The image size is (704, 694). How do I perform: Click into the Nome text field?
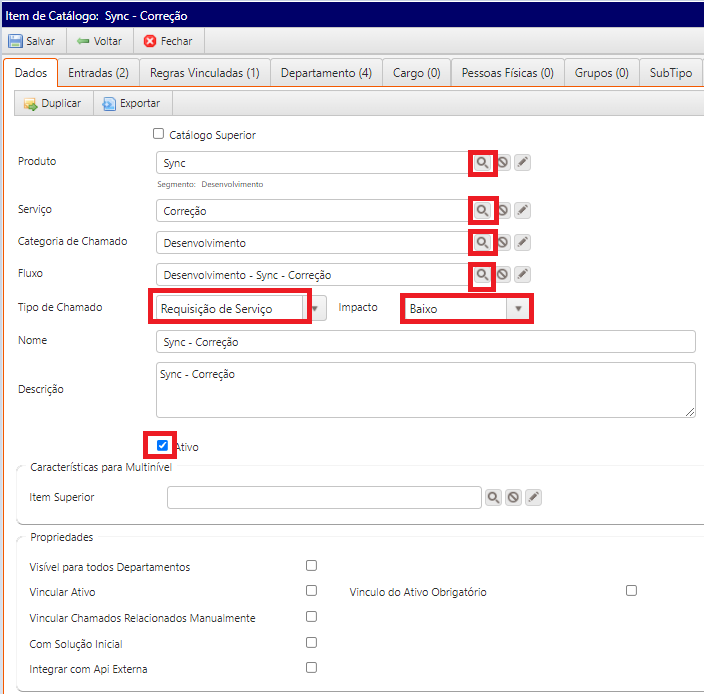[x=425, y=342]
